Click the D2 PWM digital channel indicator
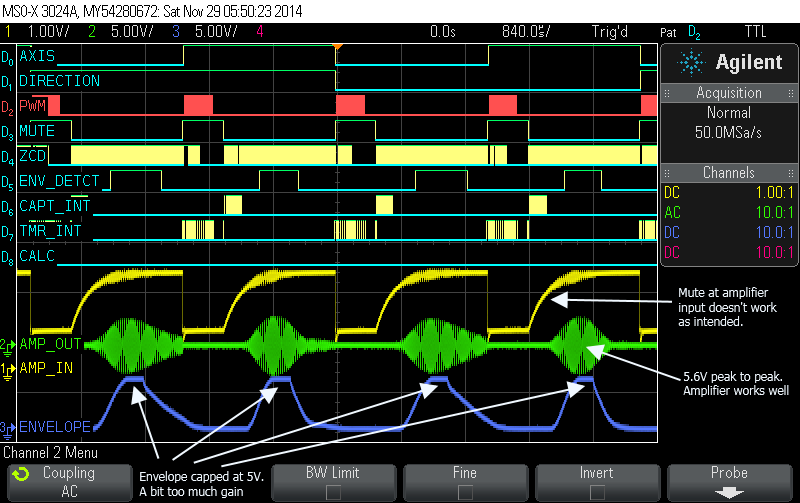Image resolution: width=800 pixels, height=503 pixels. click(x=8, y=106)
